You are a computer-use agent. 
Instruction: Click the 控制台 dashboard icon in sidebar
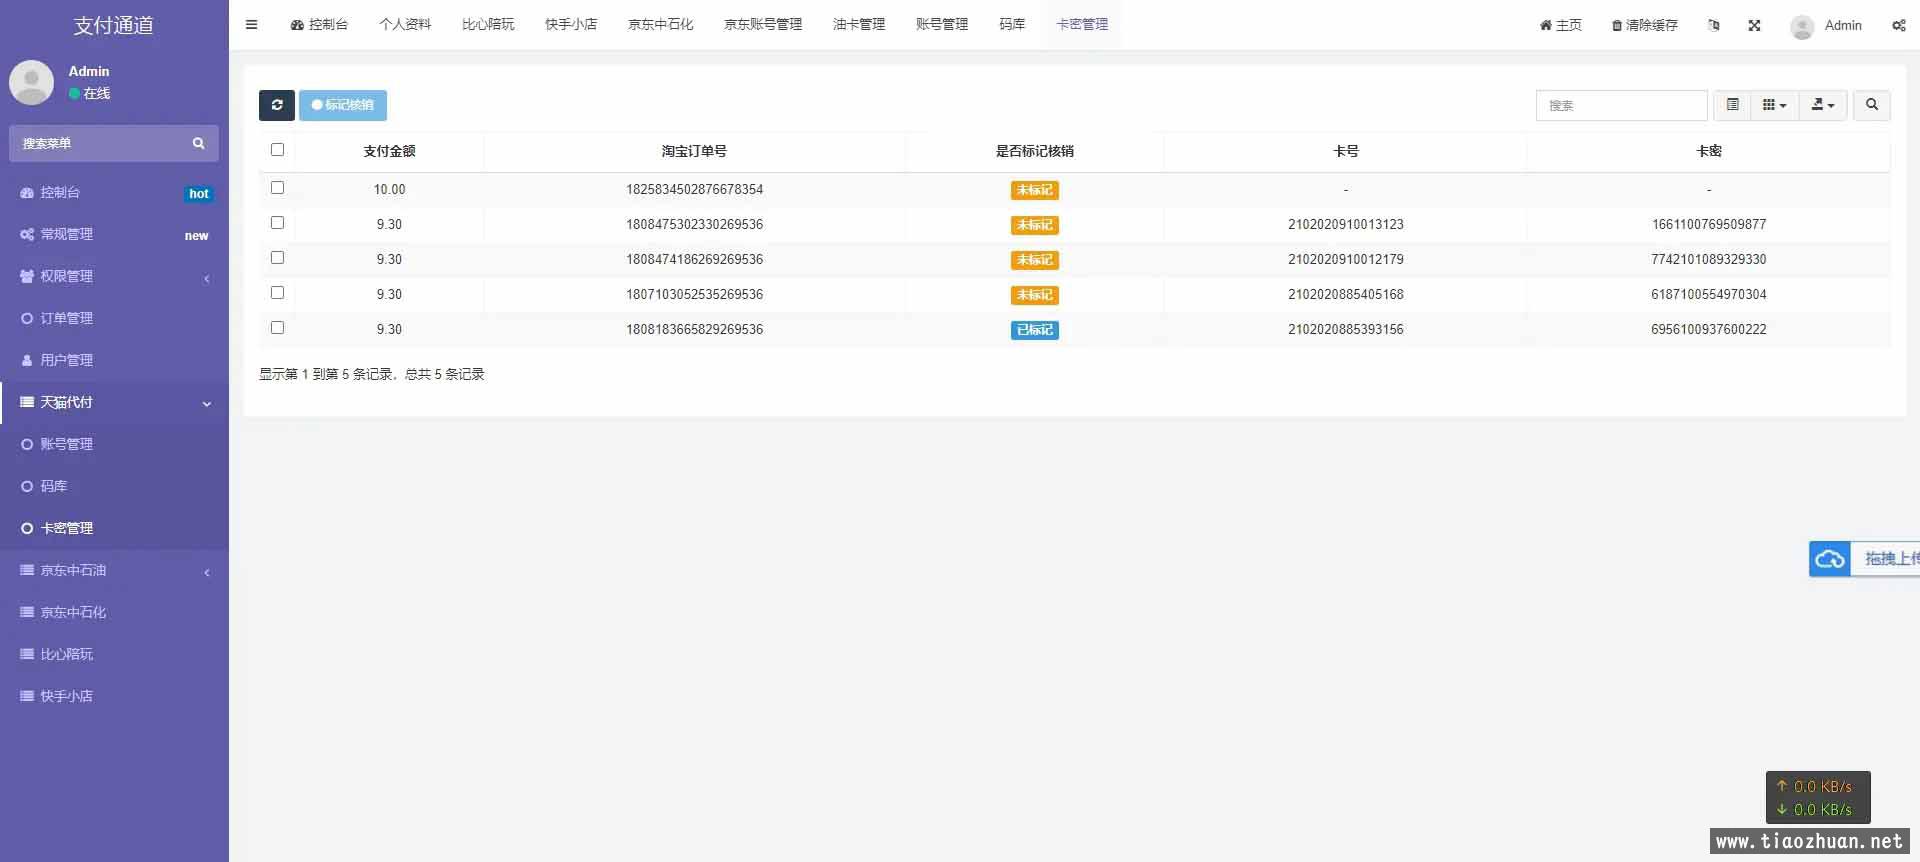pos(27,192)
